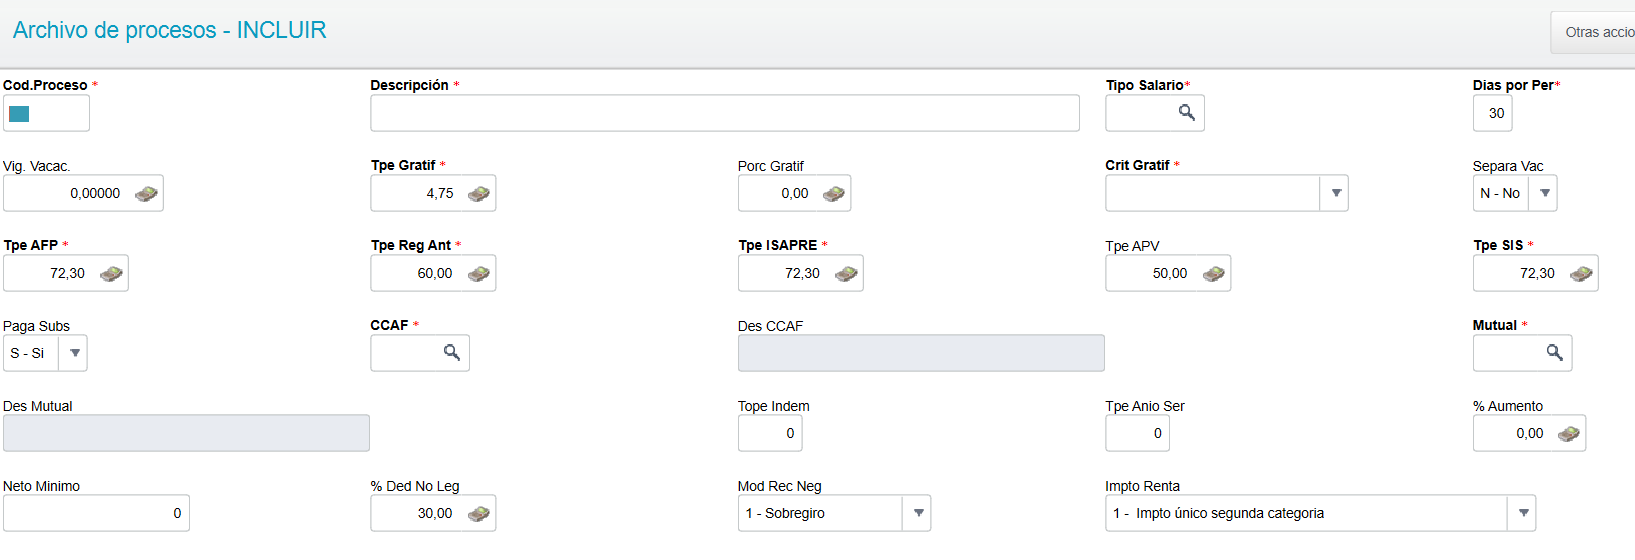This screenshot has width=1635, height=560.
Task: Click calculator icon beside Porc Gratif
Action: pyautogui.click(x=833, y=194)
